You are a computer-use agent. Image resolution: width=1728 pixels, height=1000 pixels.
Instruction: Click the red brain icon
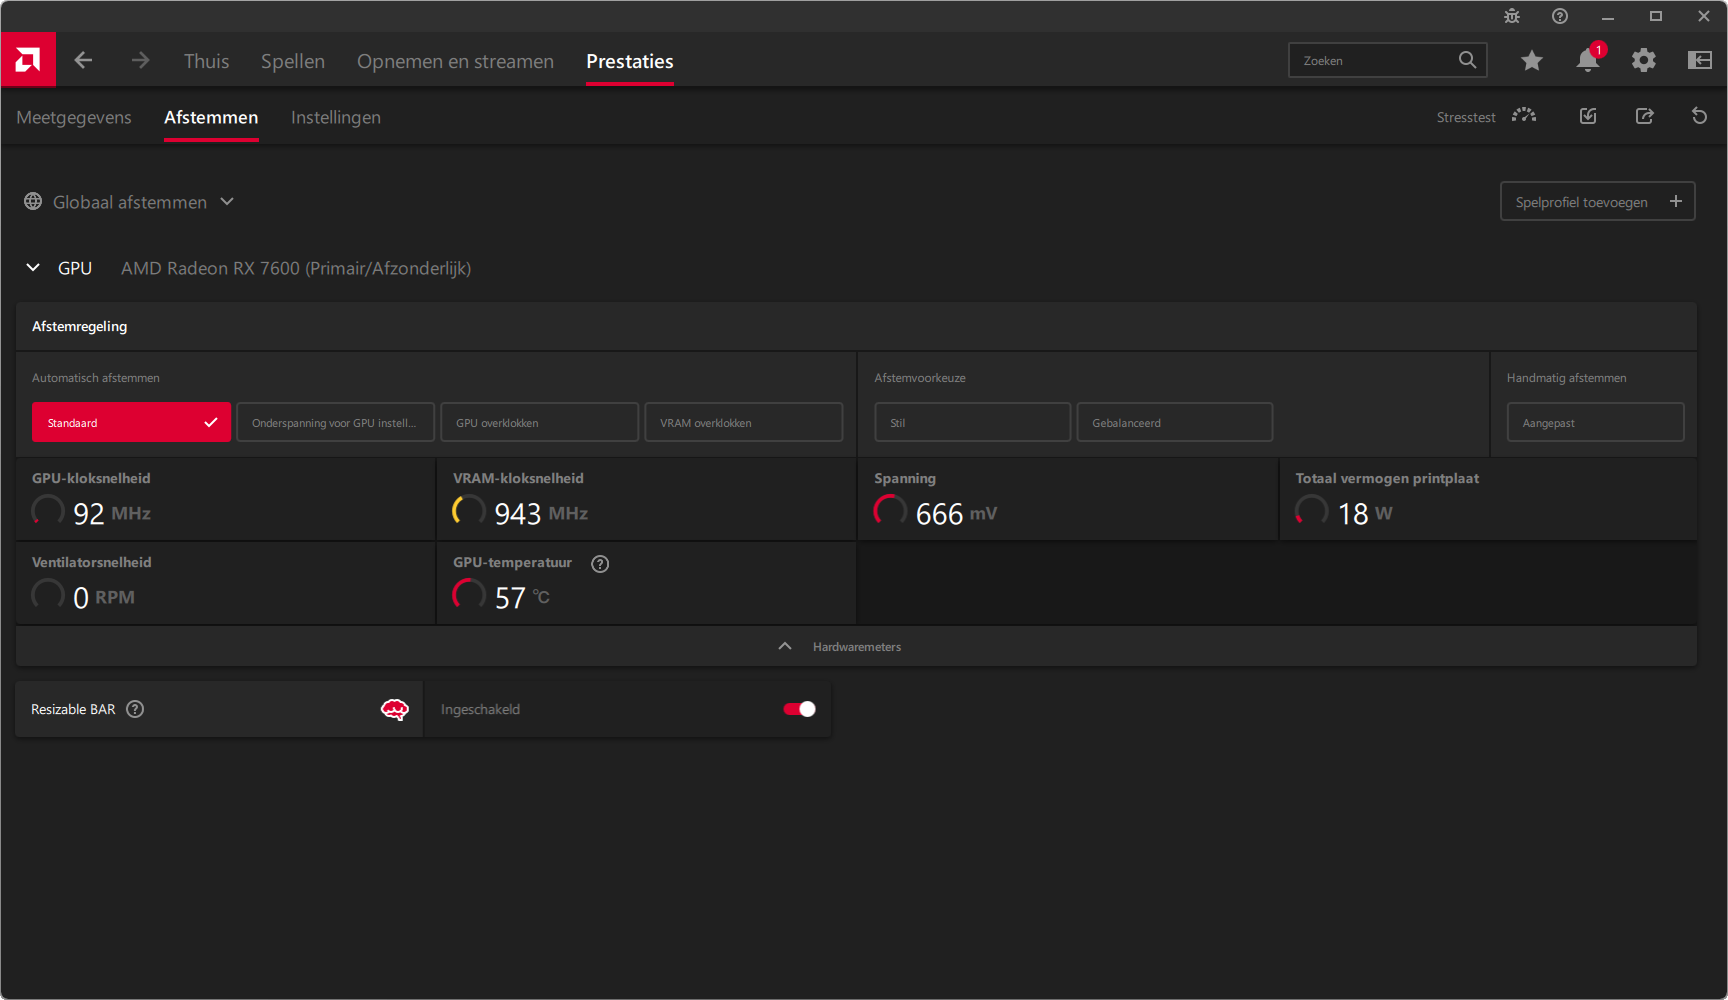click(x=395, y=709)
